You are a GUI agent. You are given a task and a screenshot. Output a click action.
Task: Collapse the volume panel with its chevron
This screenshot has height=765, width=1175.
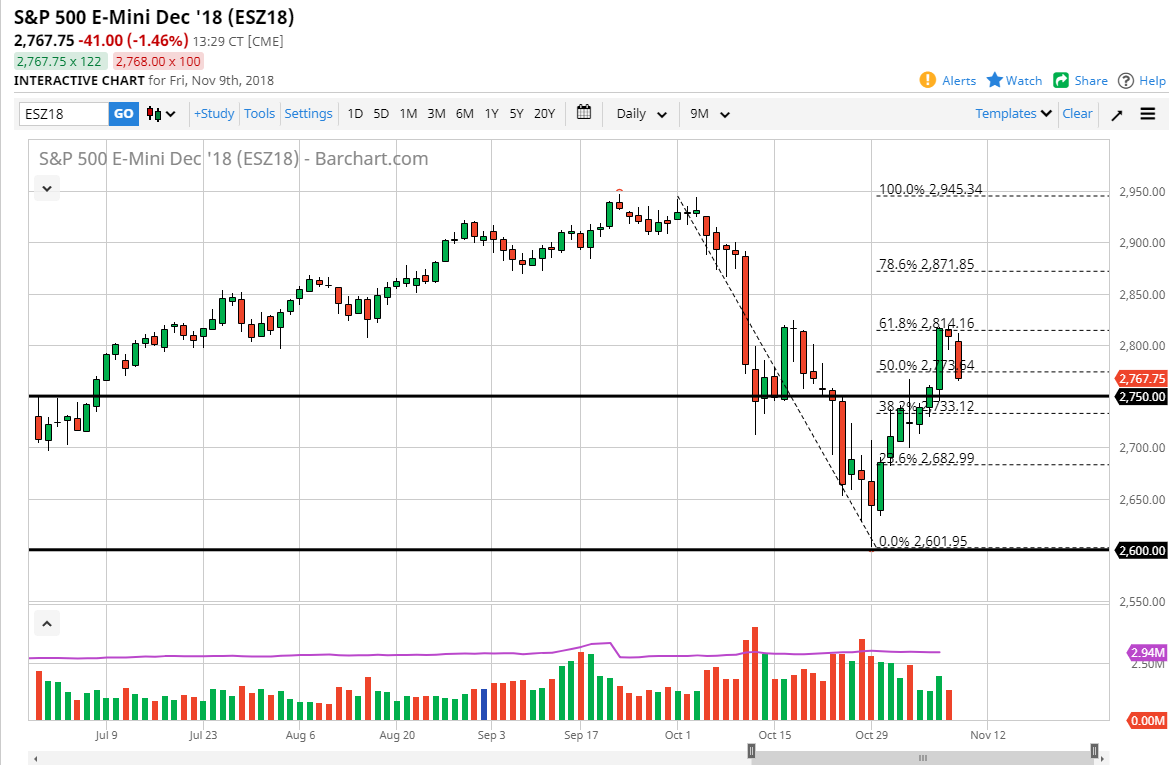pyautogui.click(x=46, y=622)
